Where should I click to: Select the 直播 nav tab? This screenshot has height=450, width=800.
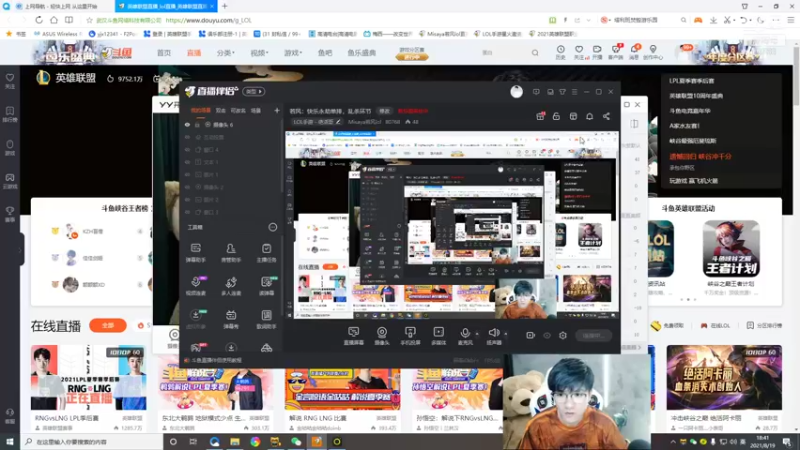click(x=194, y=53)
